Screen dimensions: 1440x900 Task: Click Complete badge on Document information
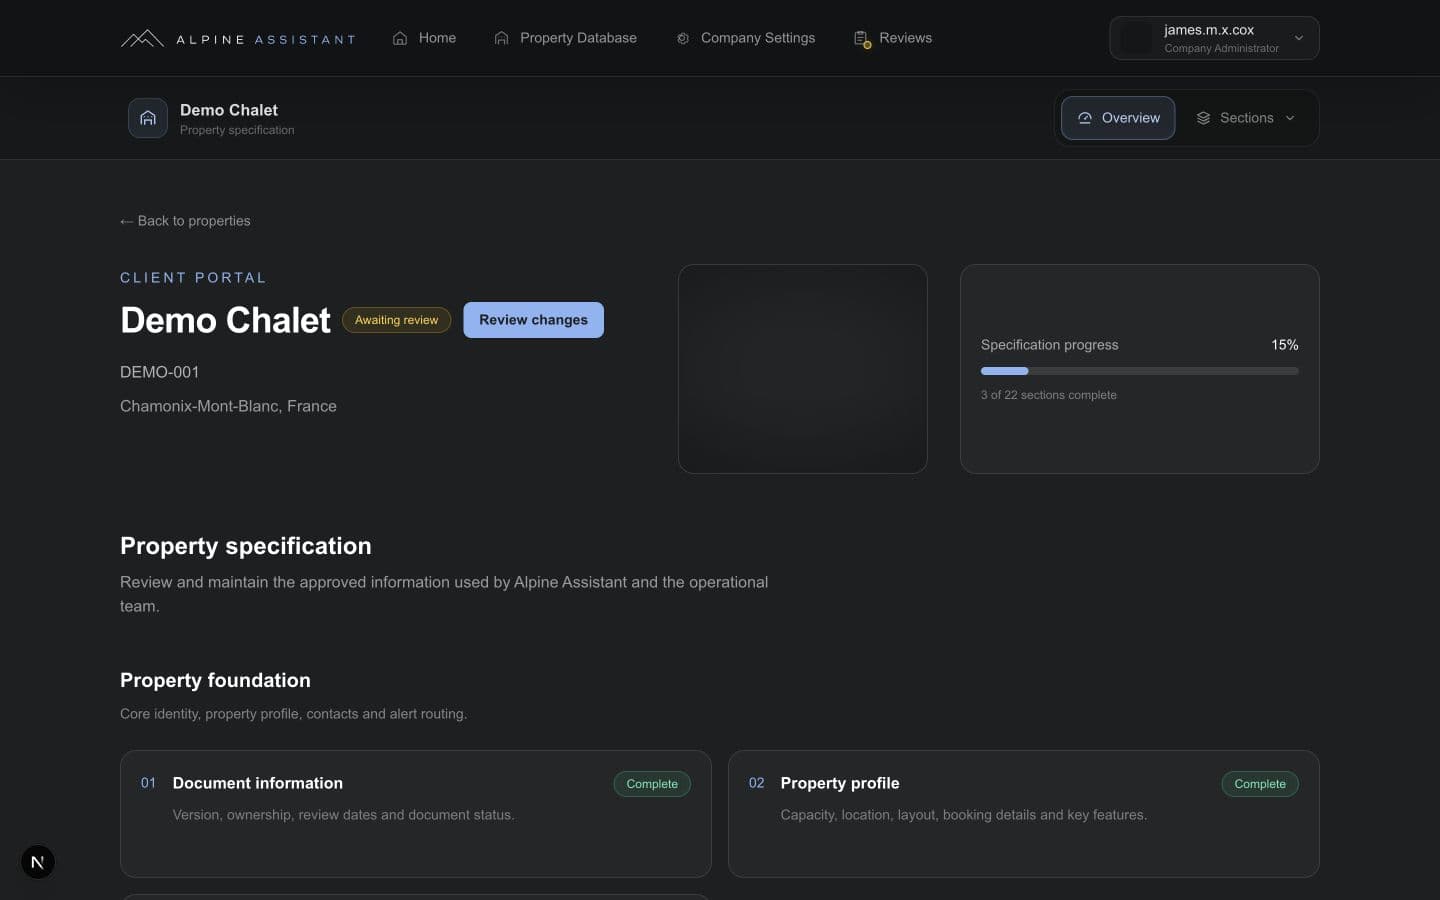pos(652,784)
